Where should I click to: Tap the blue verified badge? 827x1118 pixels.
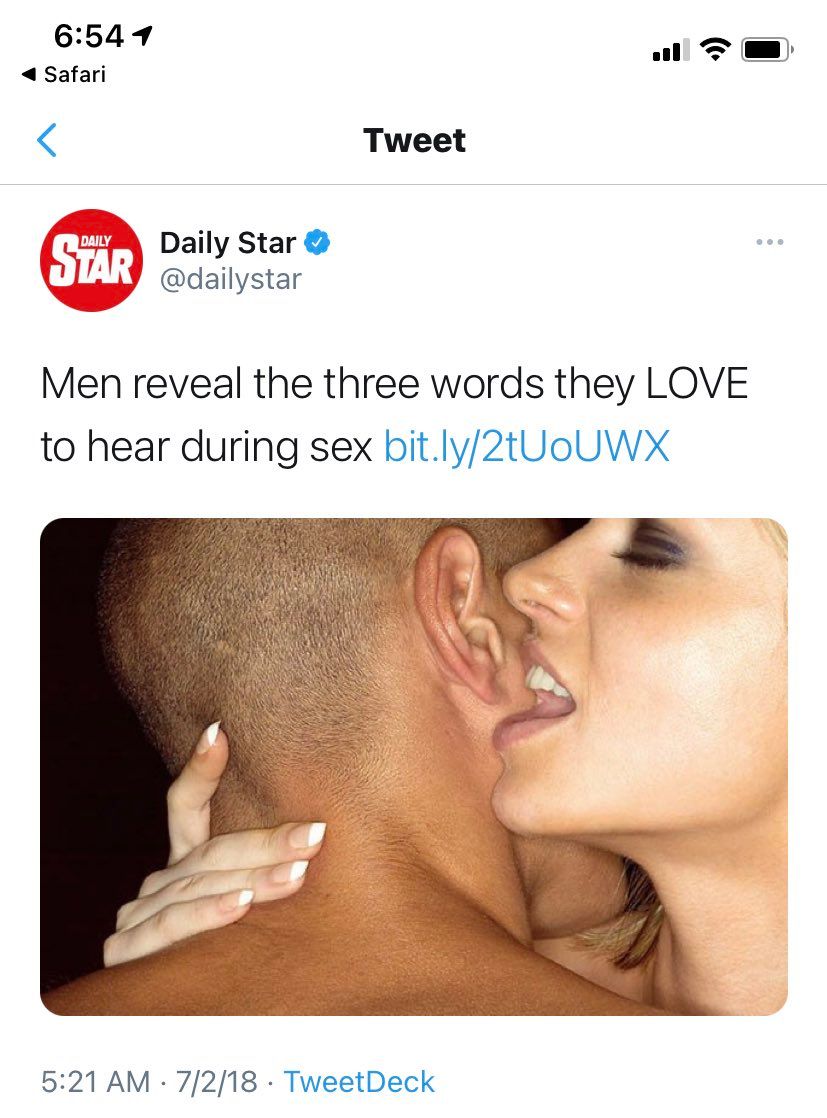click(x=317, y=242)
